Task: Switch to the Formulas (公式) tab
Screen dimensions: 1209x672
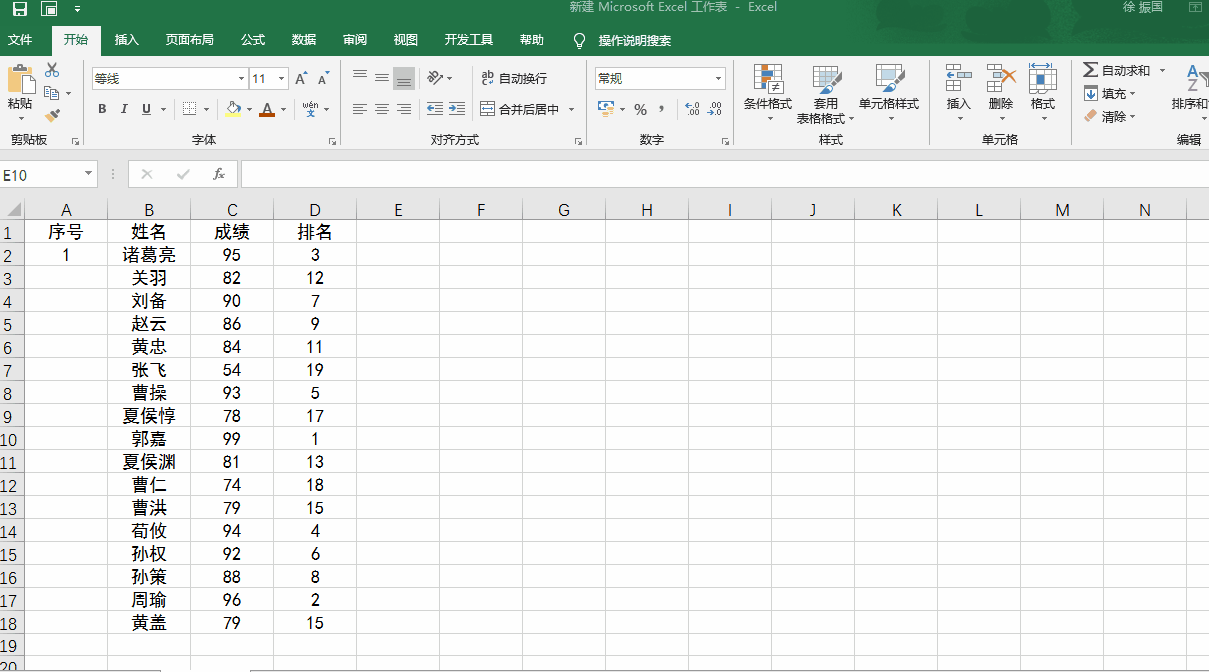Action: [253, 40]
